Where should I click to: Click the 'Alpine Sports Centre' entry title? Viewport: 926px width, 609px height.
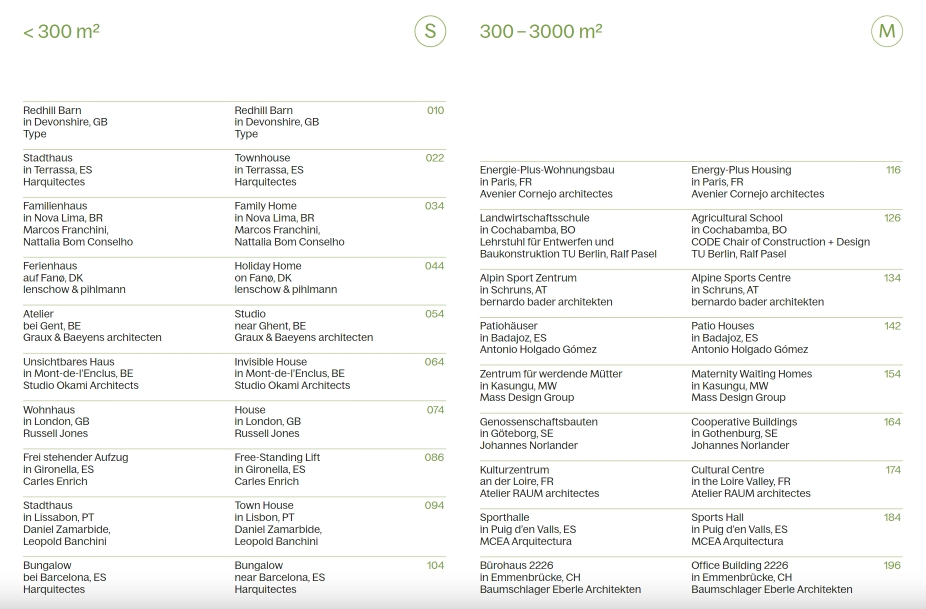coord(741,278)
